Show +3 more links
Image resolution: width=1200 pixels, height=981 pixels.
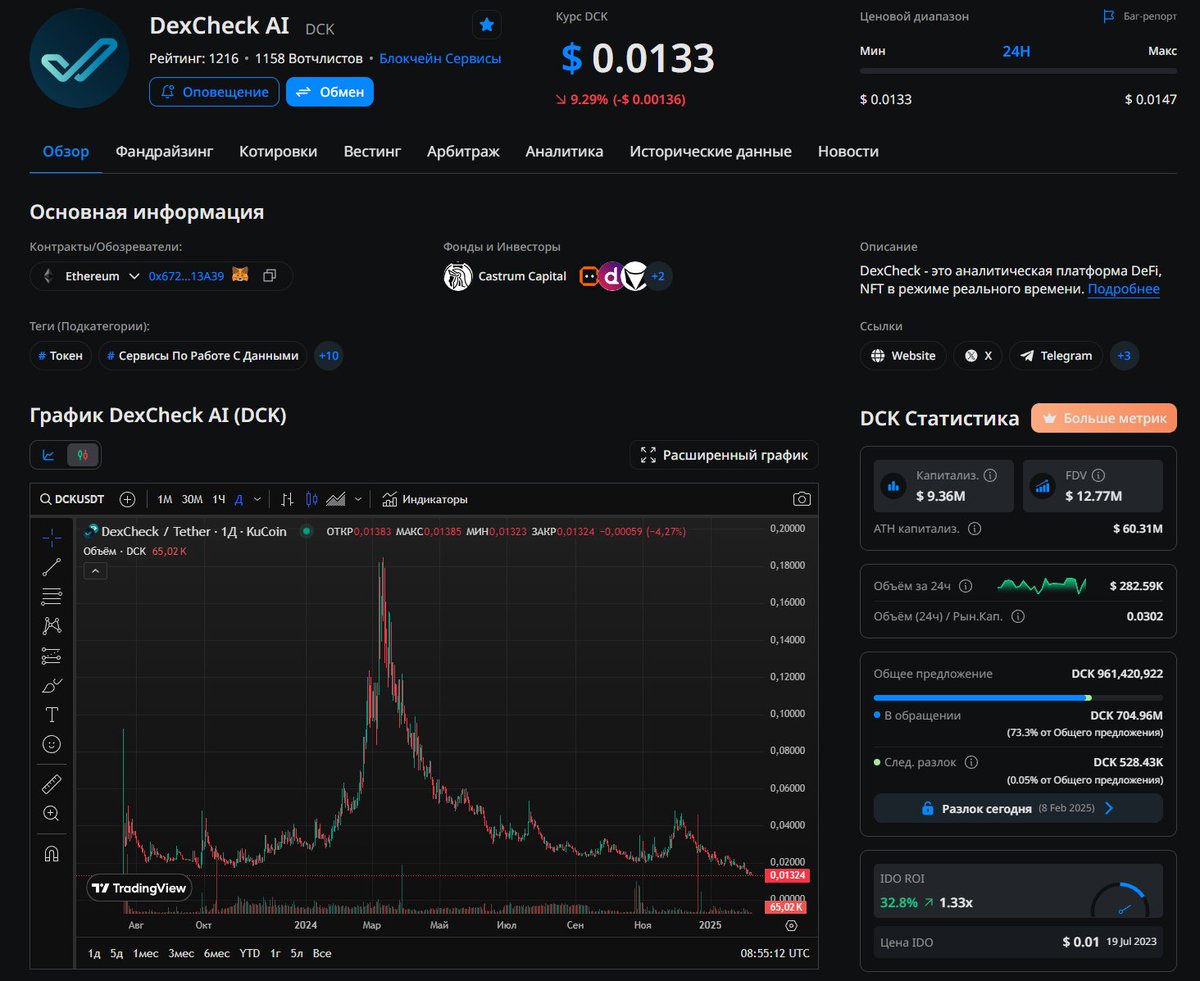pos(1124,356)
